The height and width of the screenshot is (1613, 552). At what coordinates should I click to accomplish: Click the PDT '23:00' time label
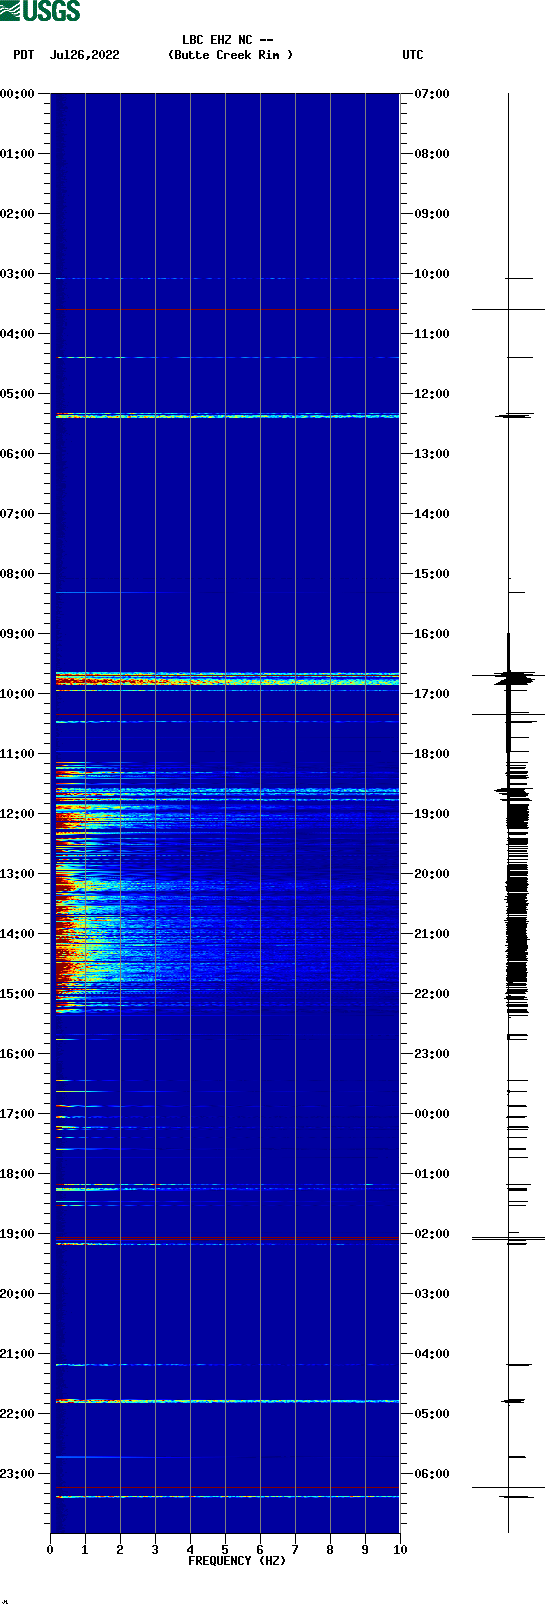pyautogui.click(x=18, y=1474)
